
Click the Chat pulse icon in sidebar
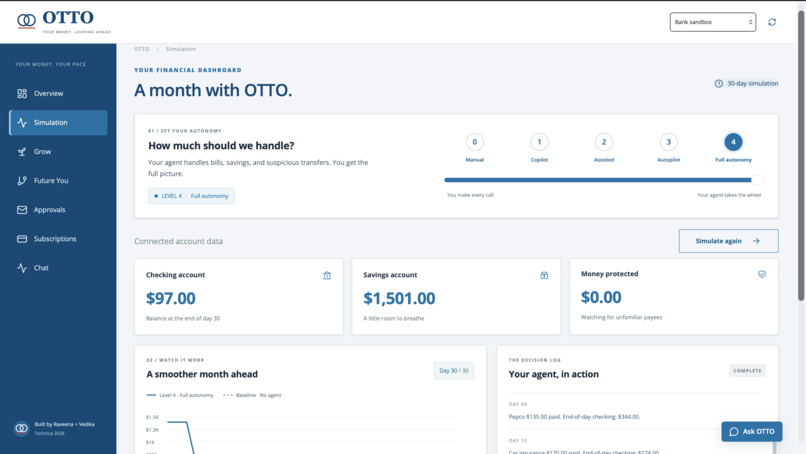(x=22, y=268)
